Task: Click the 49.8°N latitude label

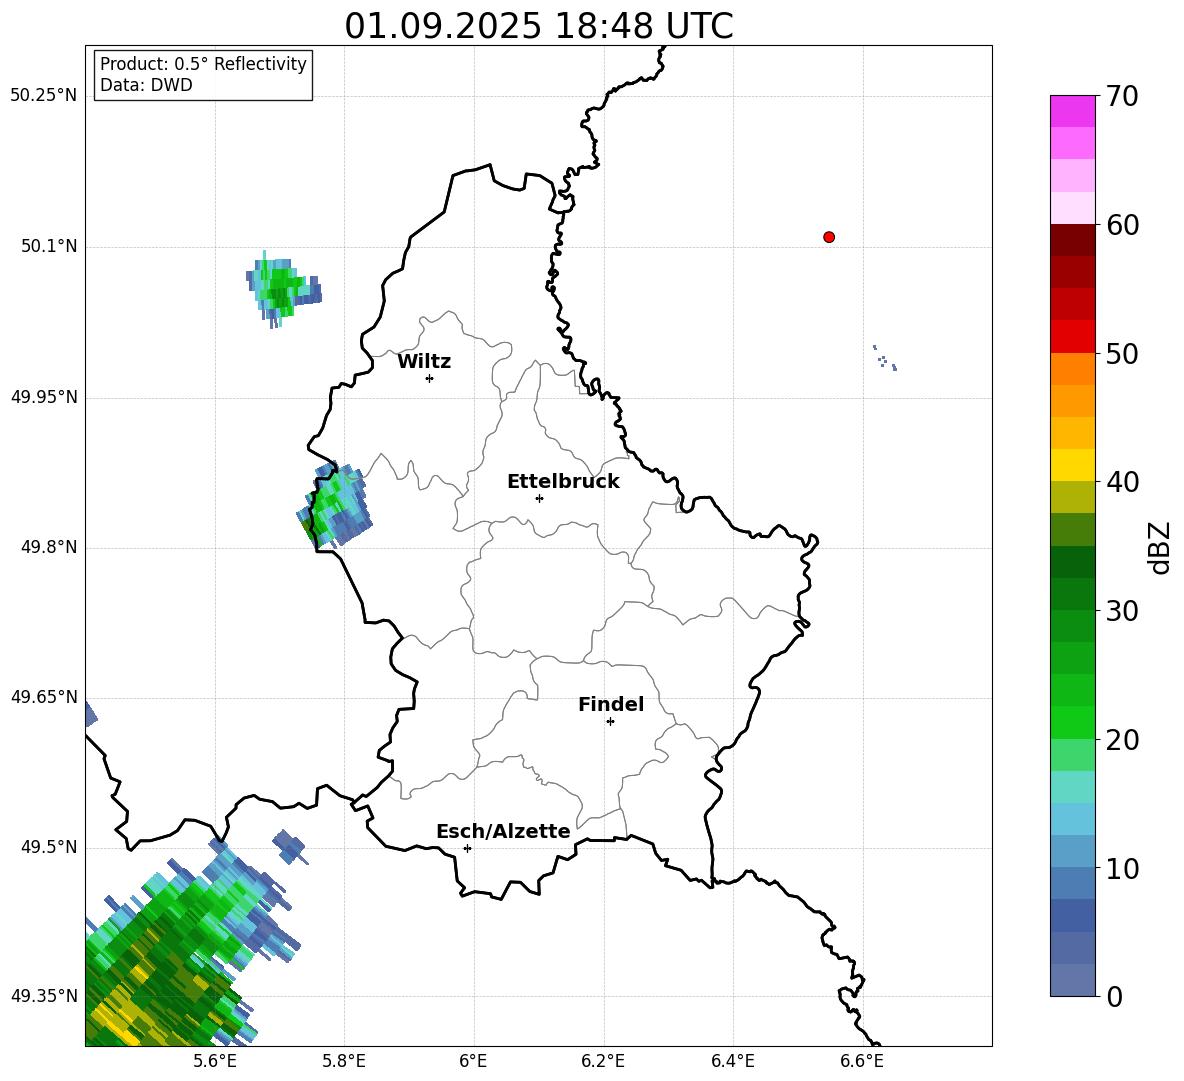Action: [49, 547]
